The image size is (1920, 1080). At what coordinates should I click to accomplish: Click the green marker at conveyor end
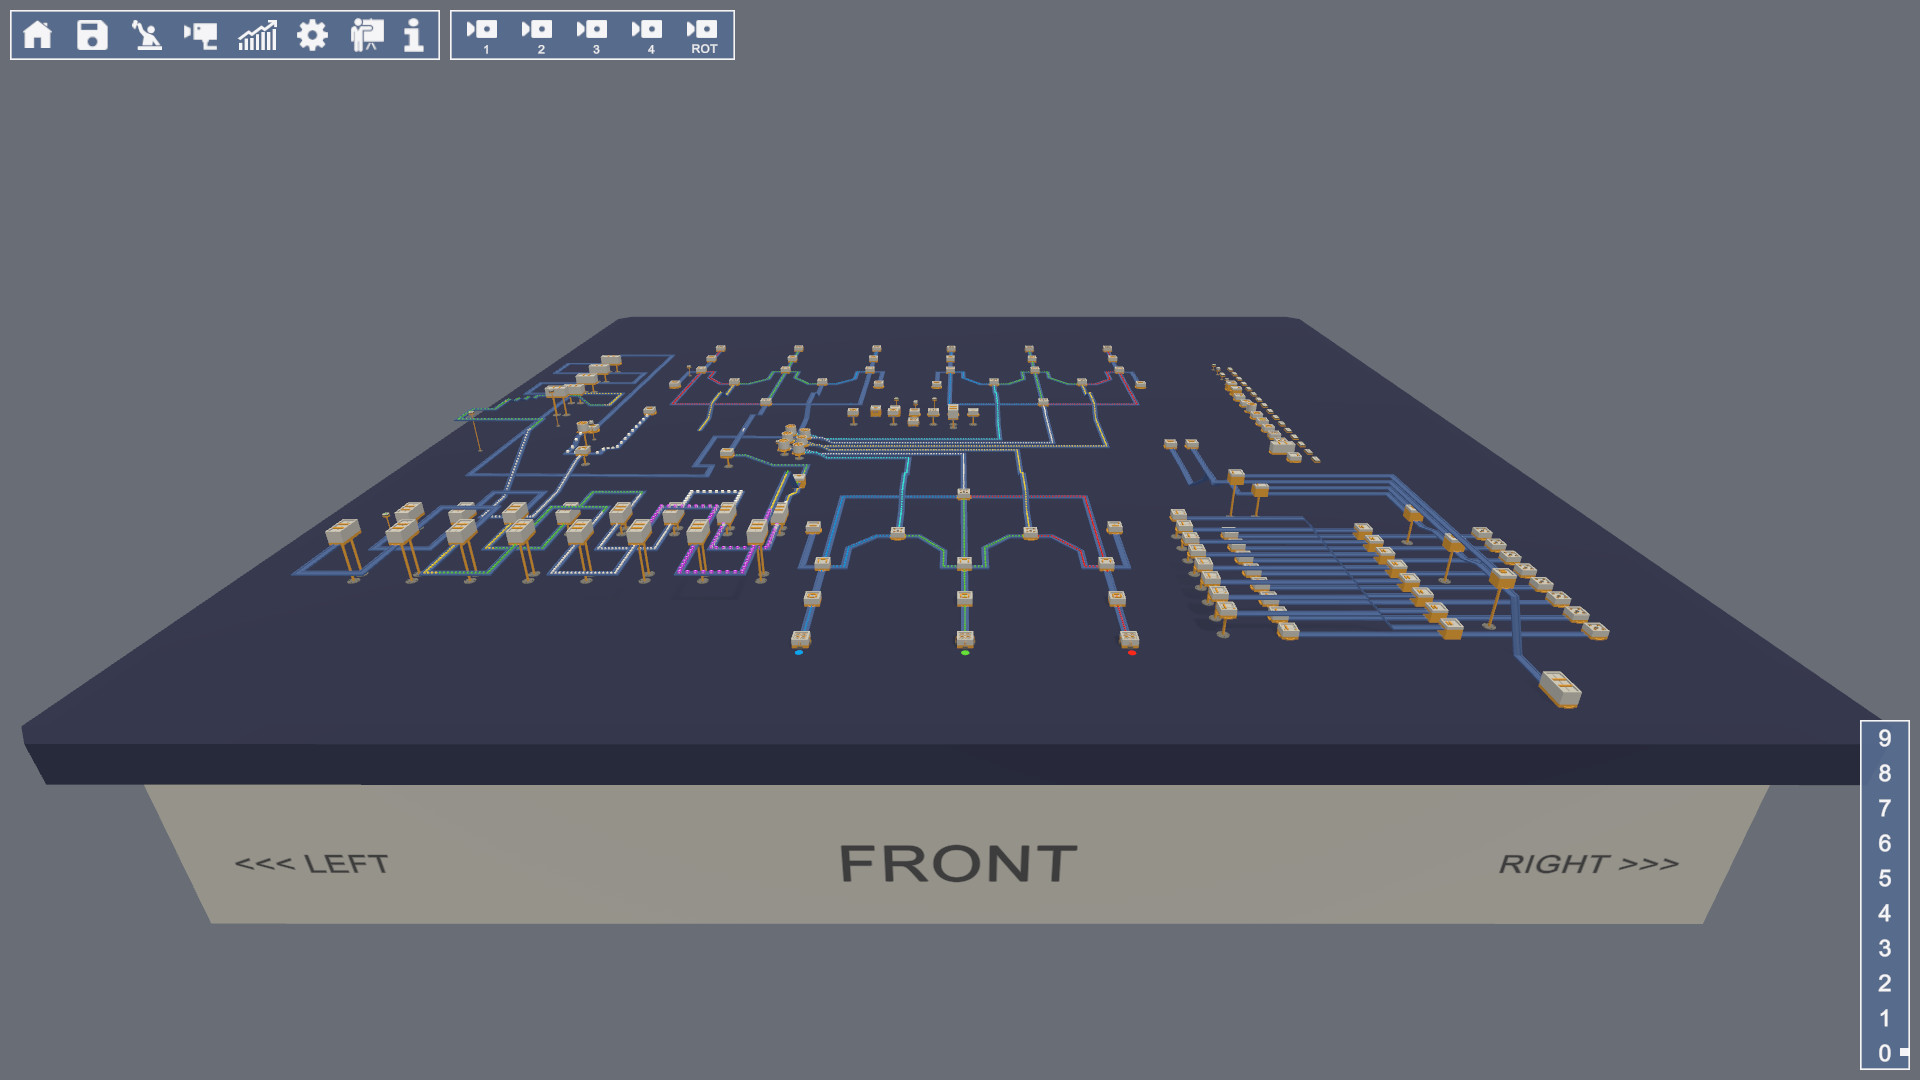pyautogui.click(x=965, y=653)
